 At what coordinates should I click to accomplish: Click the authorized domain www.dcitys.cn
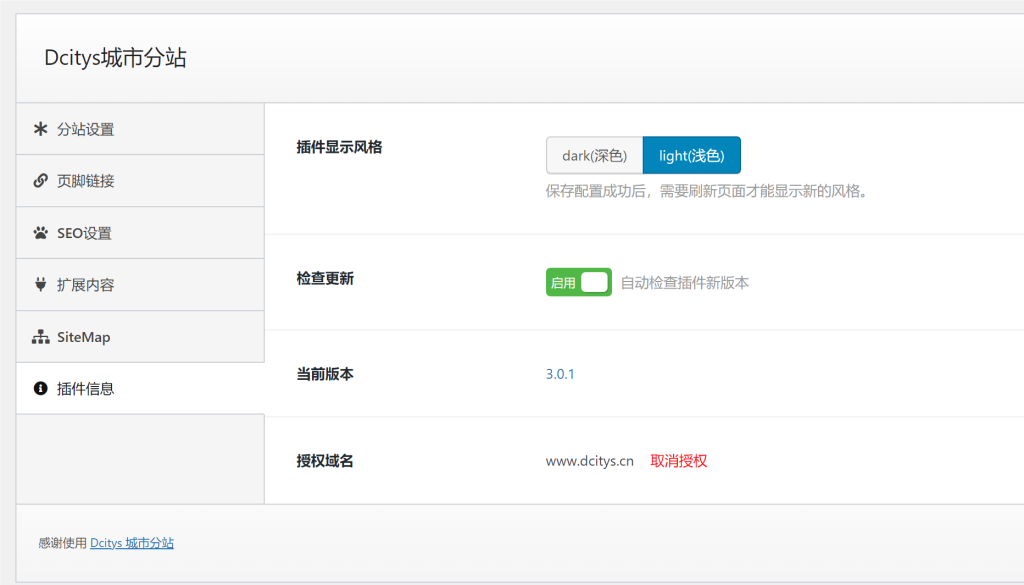[x=589, y=461]
